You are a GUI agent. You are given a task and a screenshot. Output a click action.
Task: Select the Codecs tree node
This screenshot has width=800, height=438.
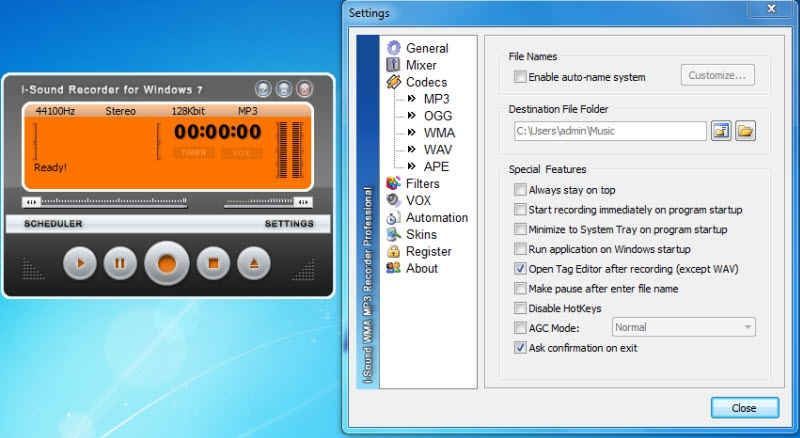[x=426, y=82]
